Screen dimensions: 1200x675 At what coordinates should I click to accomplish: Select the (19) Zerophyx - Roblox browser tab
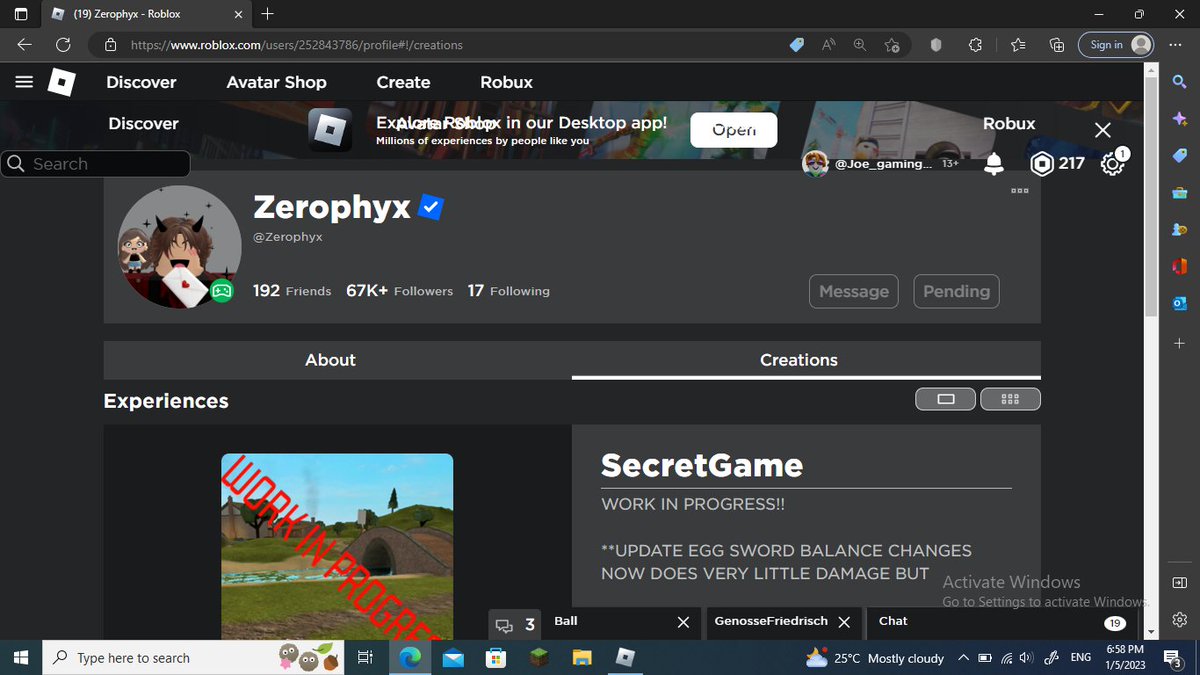145,15
